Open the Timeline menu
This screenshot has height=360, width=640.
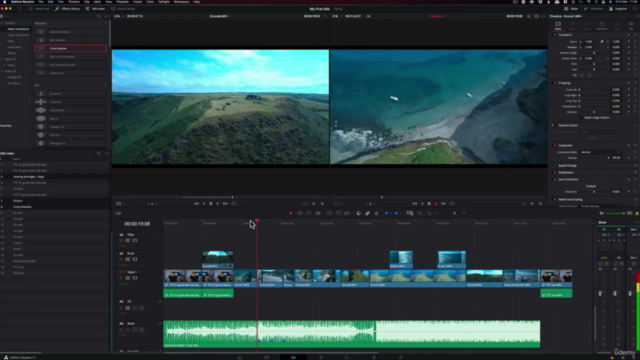pyautogui.click(x=74, y=2)
